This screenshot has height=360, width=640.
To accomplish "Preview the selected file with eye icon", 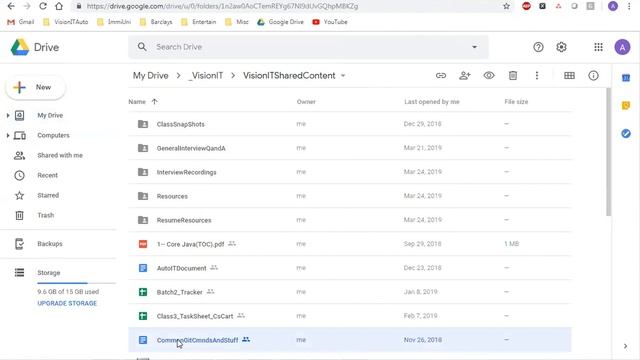I will coord(489,76).
